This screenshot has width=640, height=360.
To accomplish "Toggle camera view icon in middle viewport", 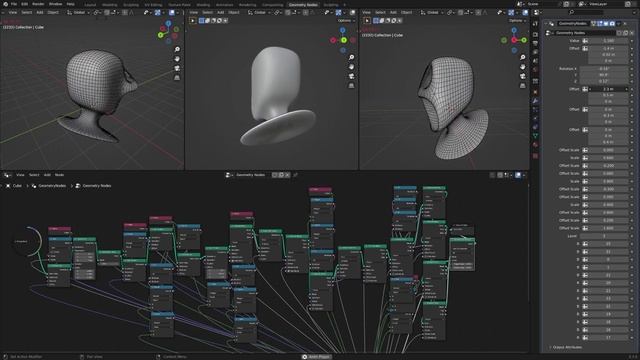I will tap(351, 76).
